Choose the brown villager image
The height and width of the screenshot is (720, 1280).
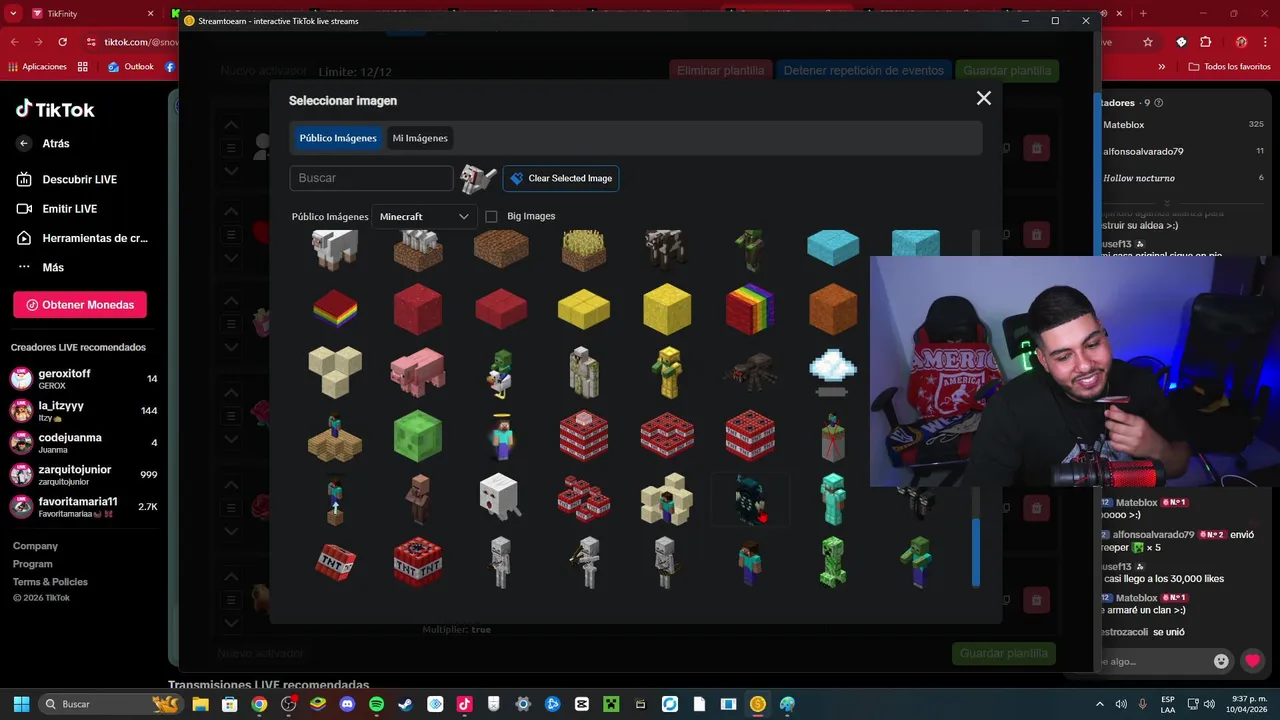[418, 499]
